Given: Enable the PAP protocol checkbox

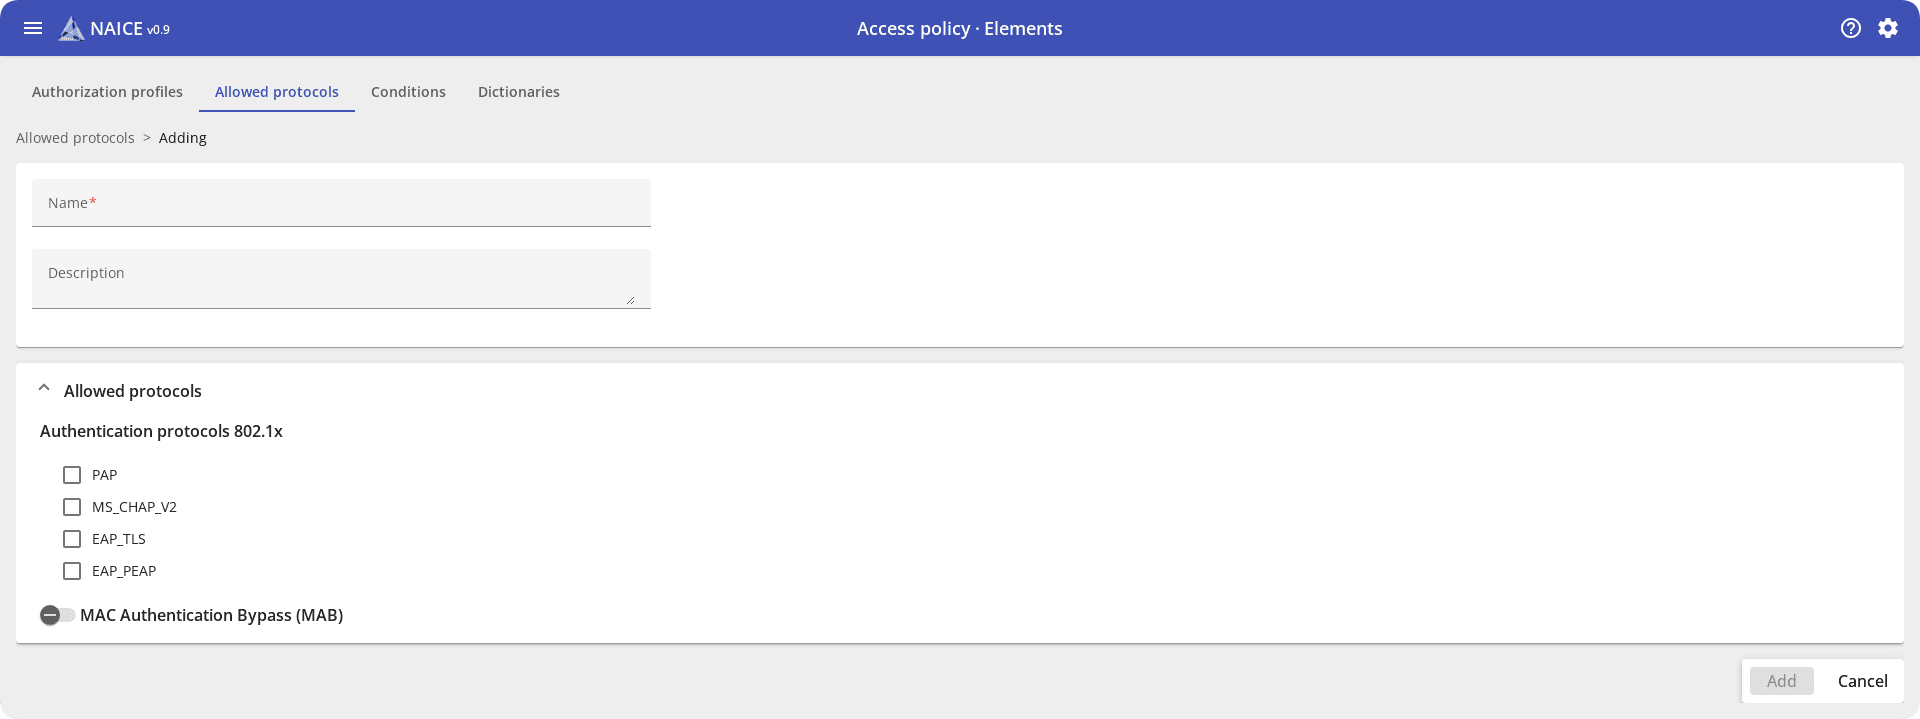Looking at the screenshot, I should click(x=72, y=475).
